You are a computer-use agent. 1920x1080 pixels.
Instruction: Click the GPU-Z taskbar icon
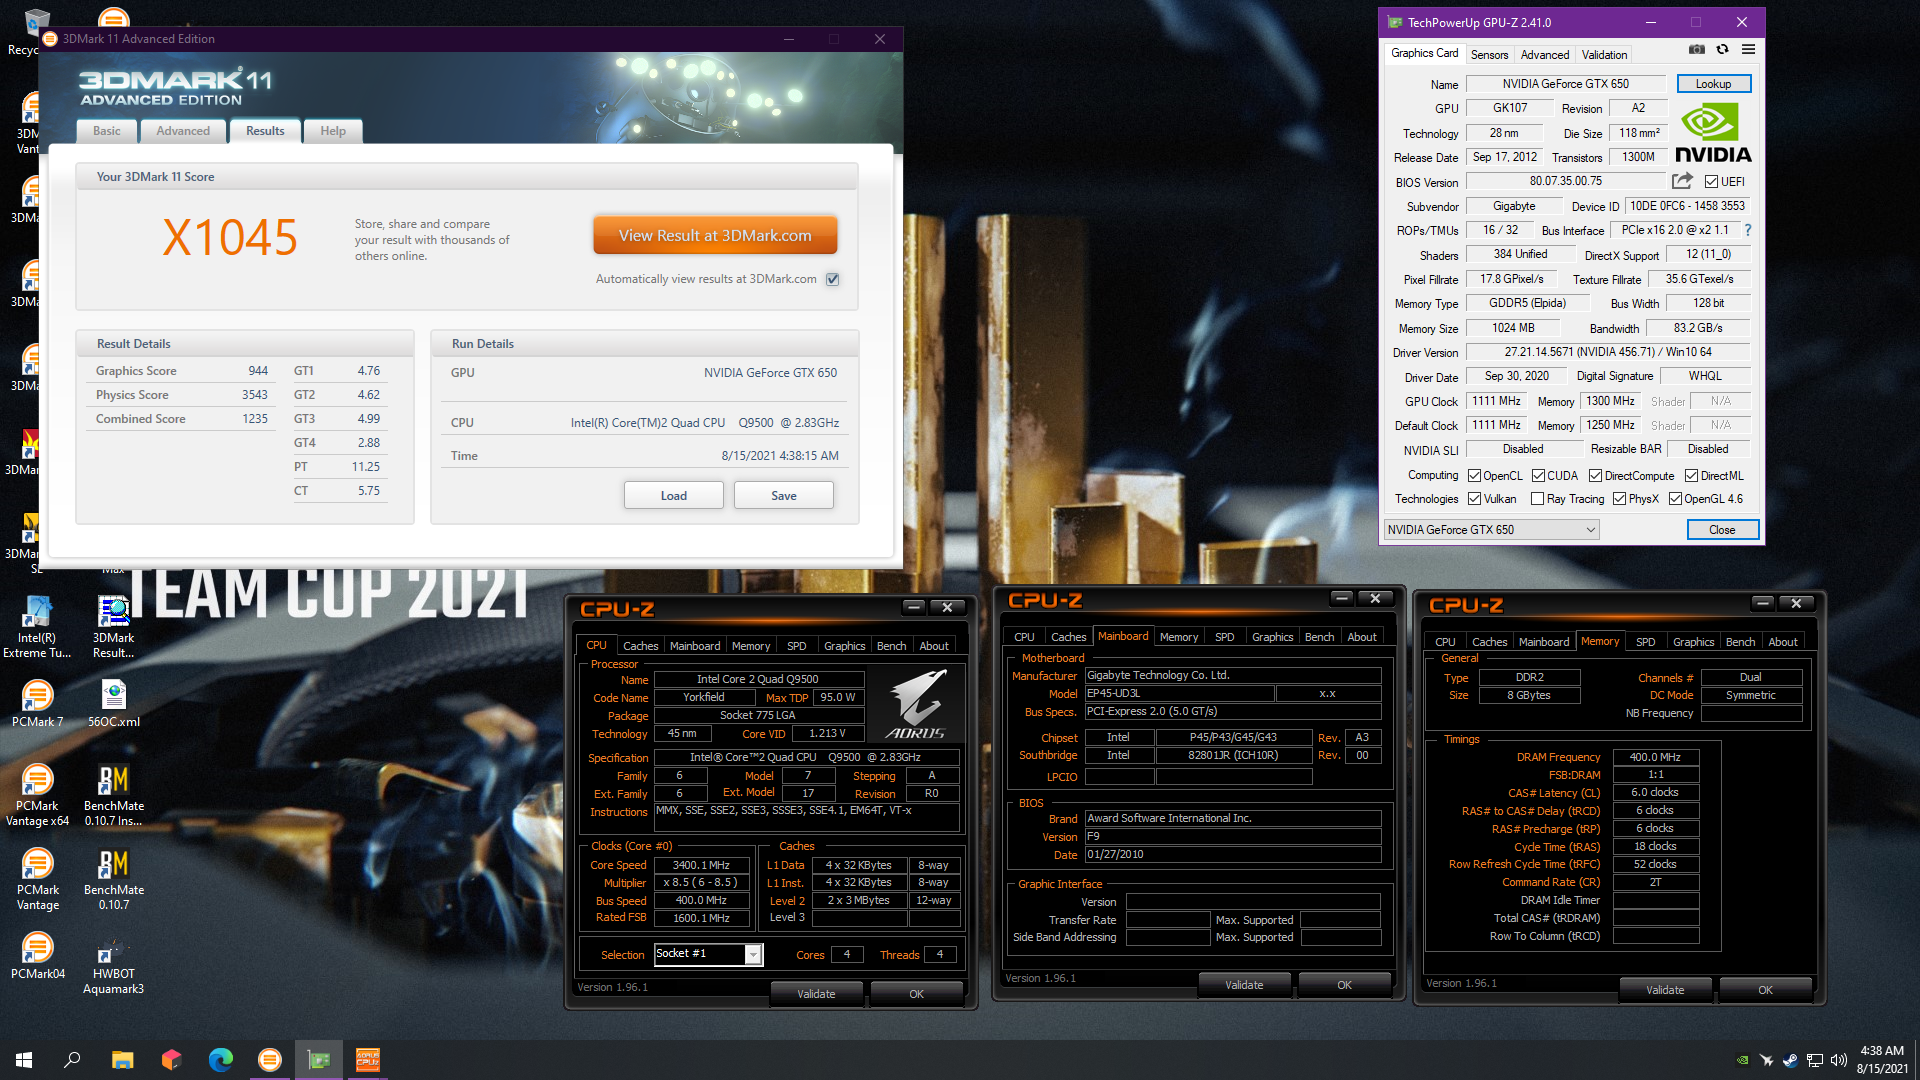click(319, 1060)
